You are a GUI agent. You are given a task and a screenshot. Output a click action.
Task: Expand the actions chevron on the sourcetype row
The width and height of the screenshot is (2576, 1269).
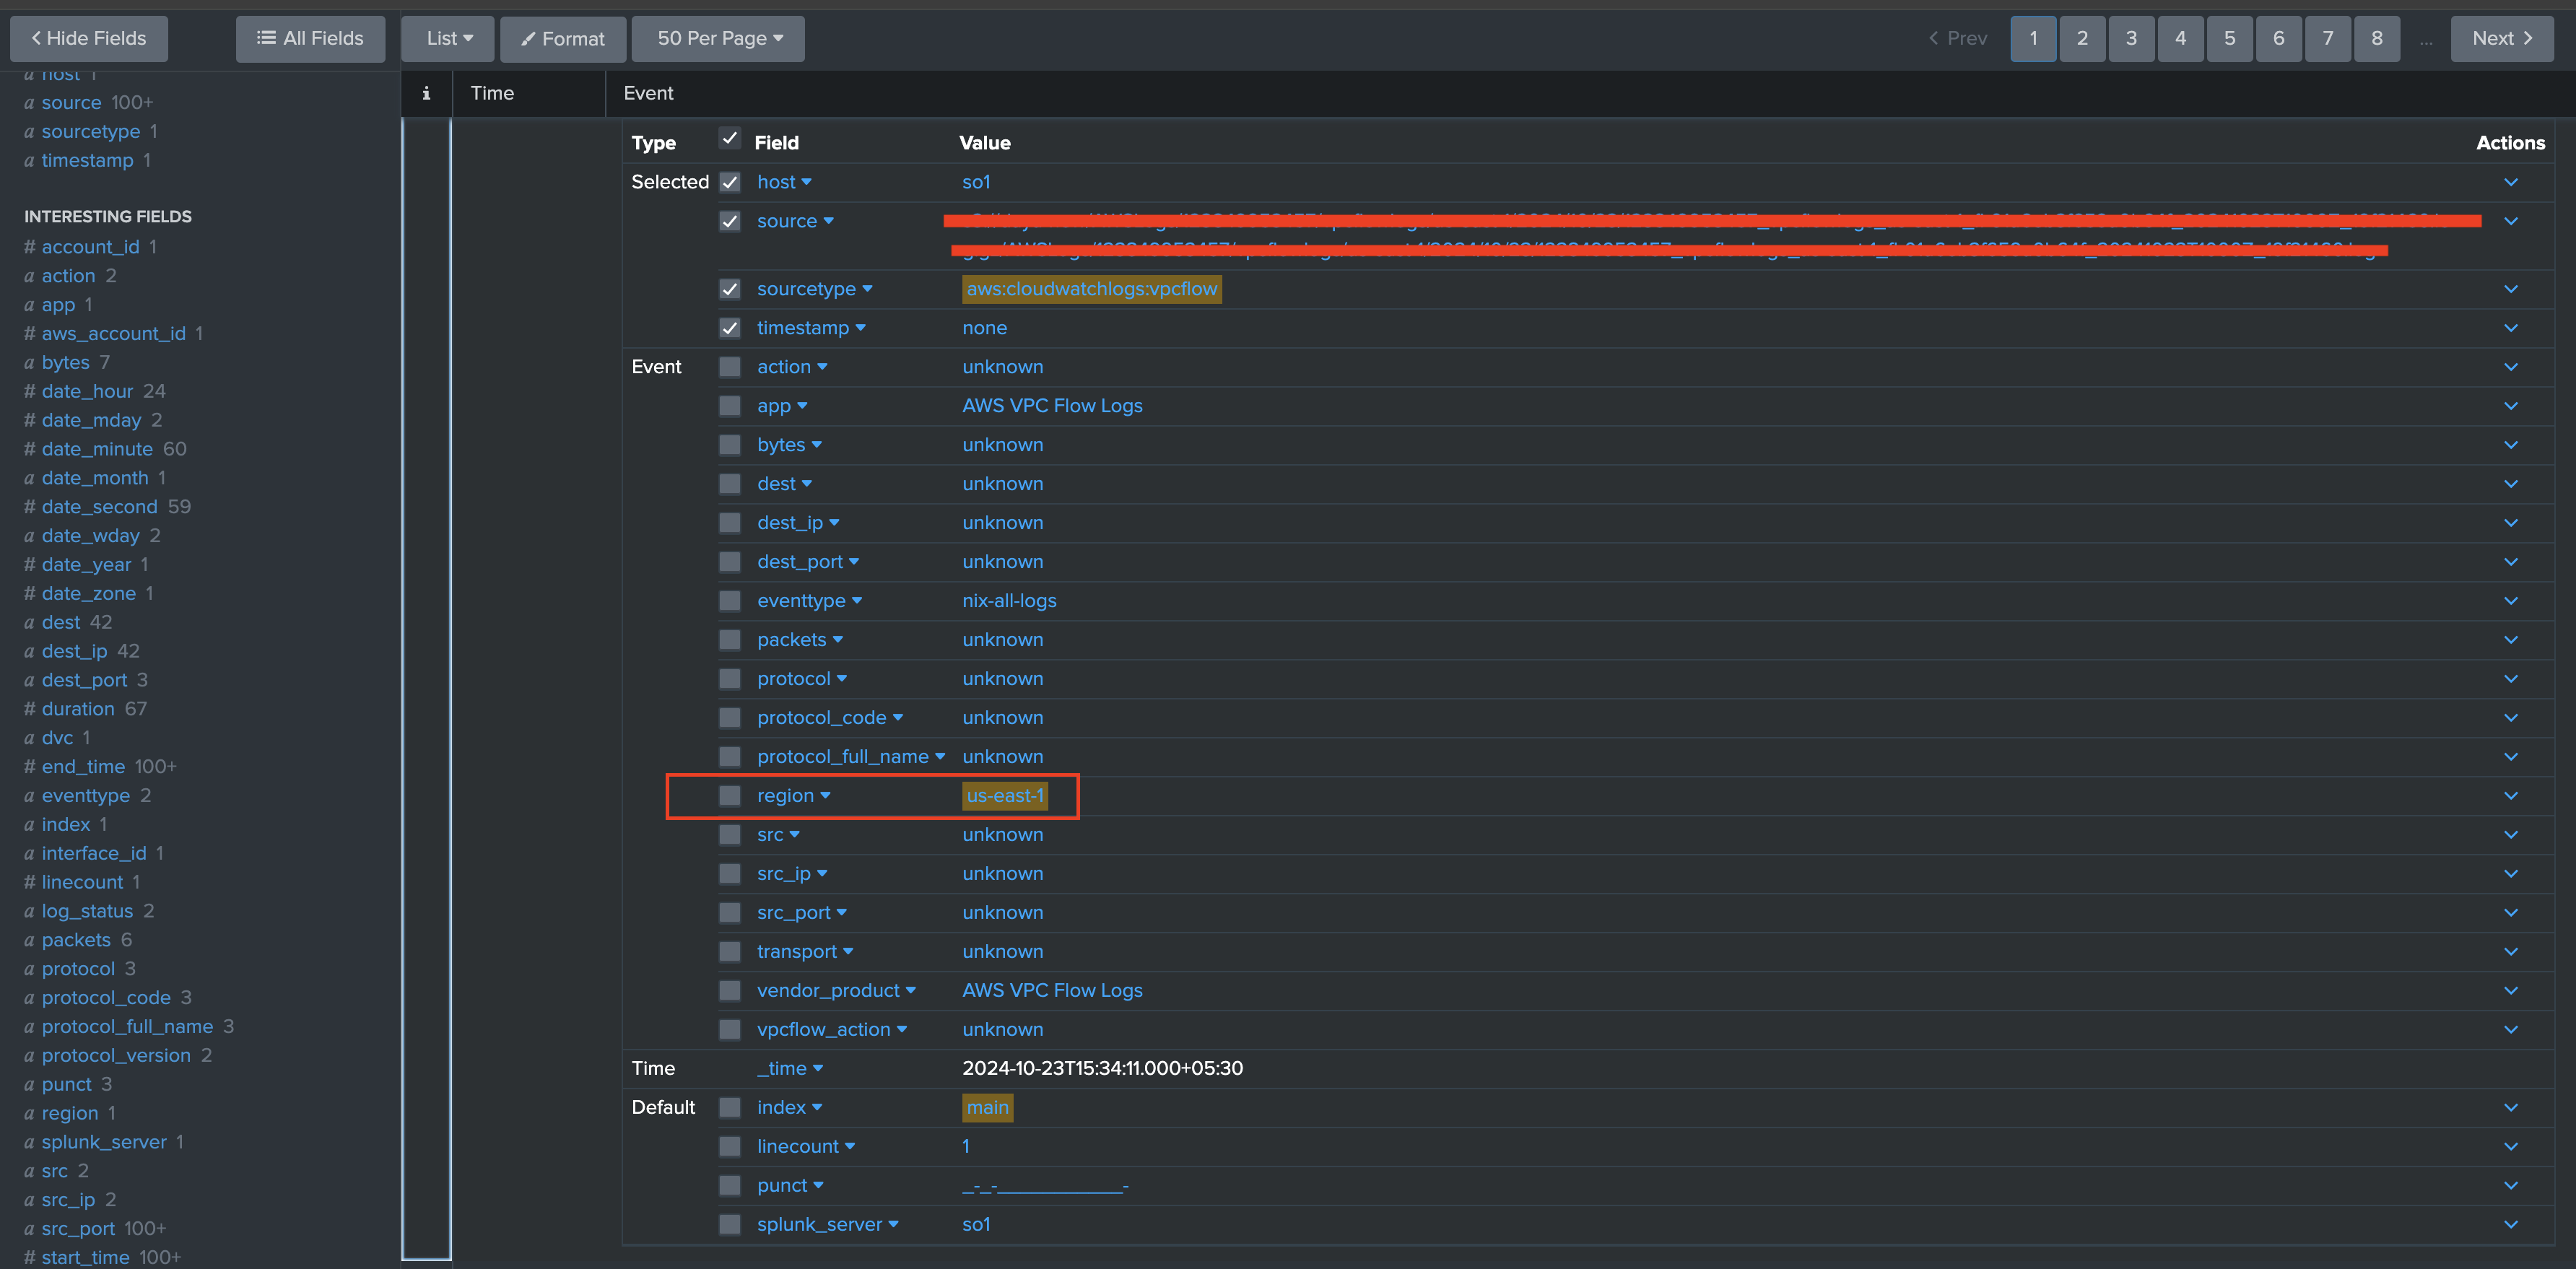click(2511, 289)
